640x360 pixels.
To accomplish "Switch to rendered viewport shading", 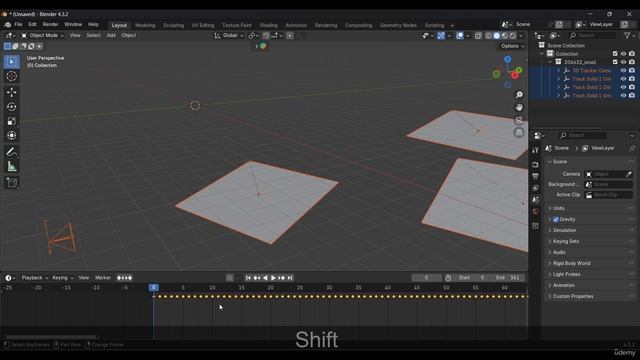I will pyautogui.click(x=513, y=36).
